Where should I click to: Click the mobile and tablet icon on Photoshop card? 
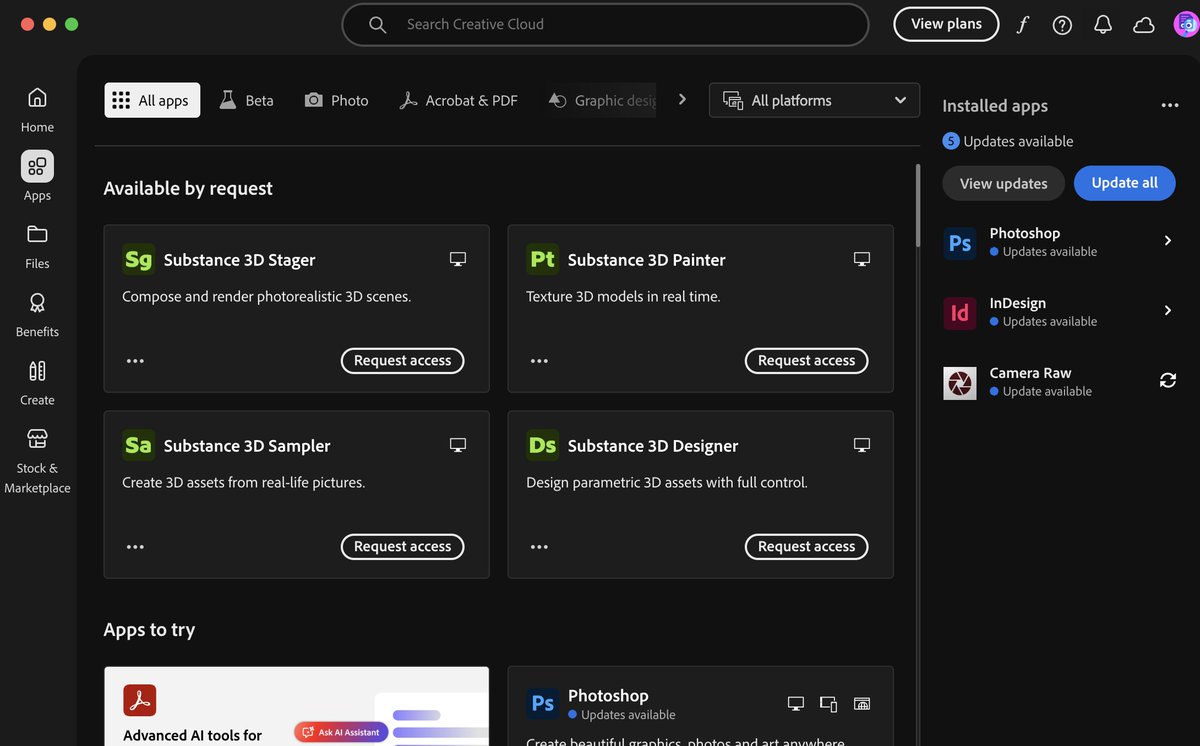tap(828, 704)
